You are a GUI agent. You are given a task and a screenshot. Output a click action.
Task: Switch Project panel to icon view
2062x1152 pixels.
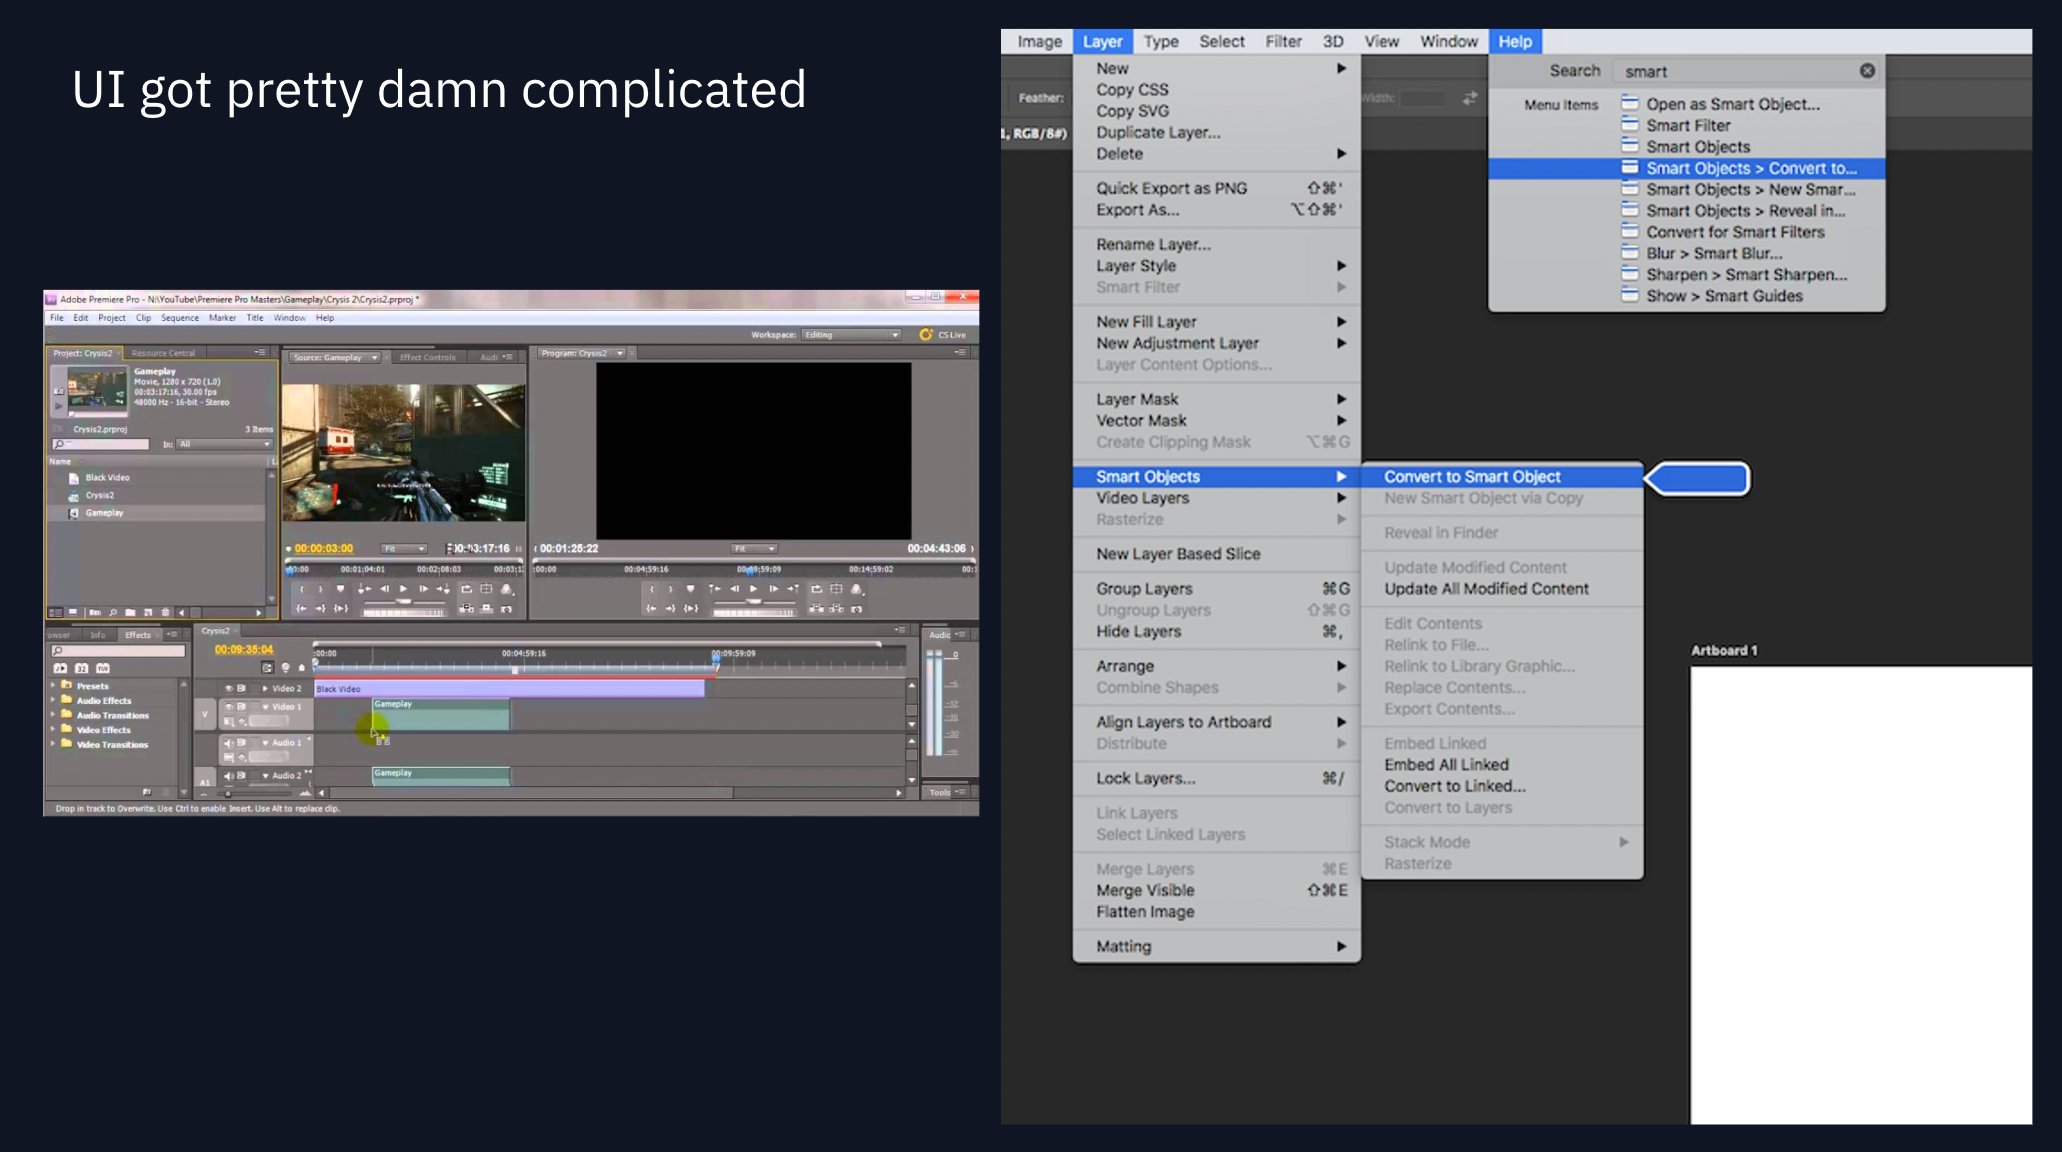(x=72, y=611)
